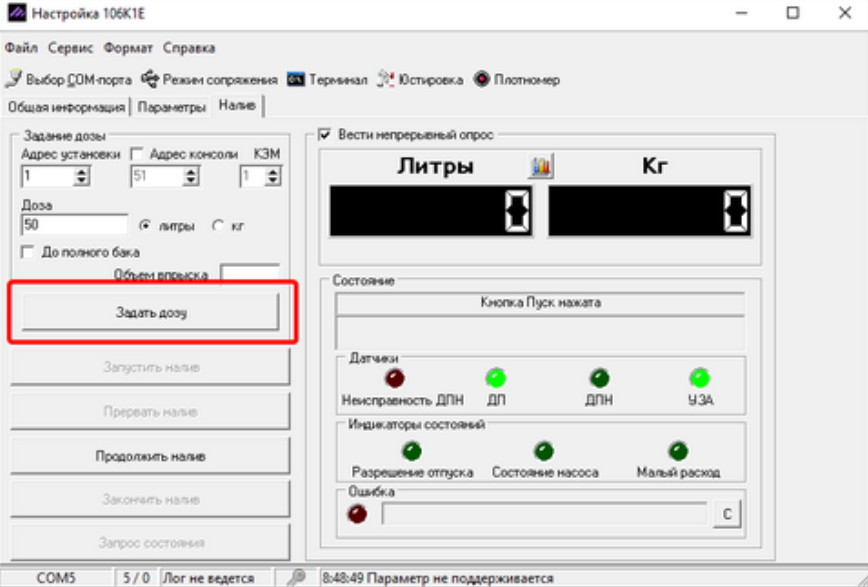Image resolution: width=868 pixels, height=587 pixels.
Task: Focus the Доза input field
Action: click(74, 225)
